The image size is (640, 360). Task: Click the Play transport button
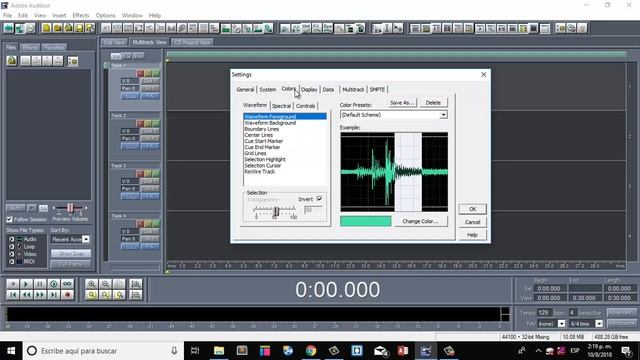[26, 284]
